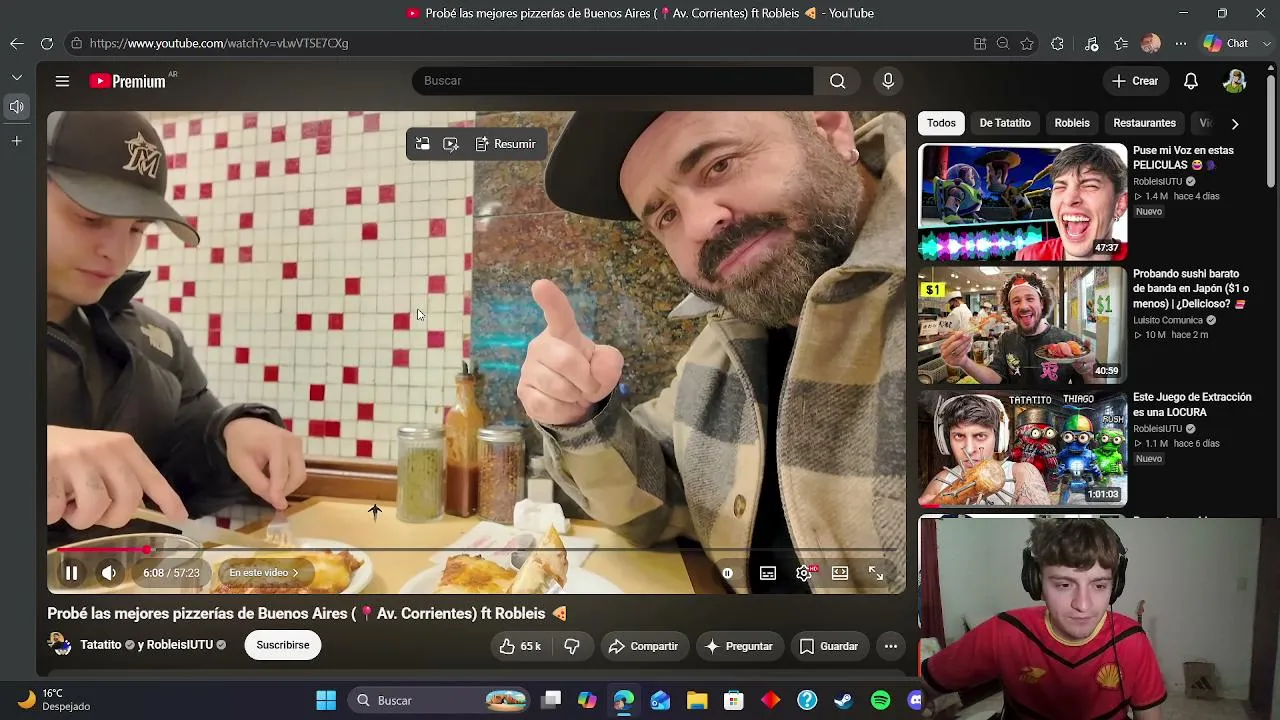The image size is (1280, 720).
Task: Select the Restaurantes filter chip
Action: (1144, 123)
